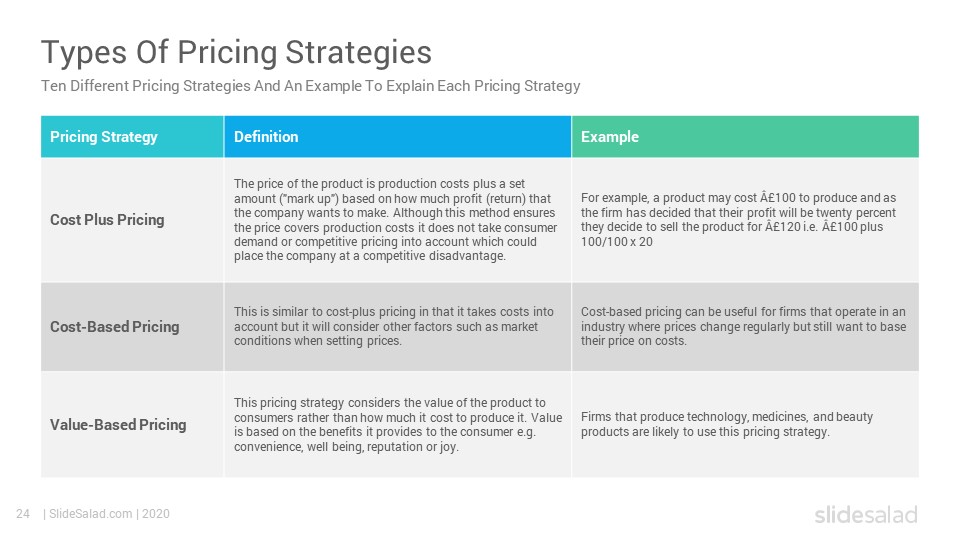Image resolution: width=960 pixels, height=540 pixels.
Task: Select the Example header cell
Action: tap(746, 137)
